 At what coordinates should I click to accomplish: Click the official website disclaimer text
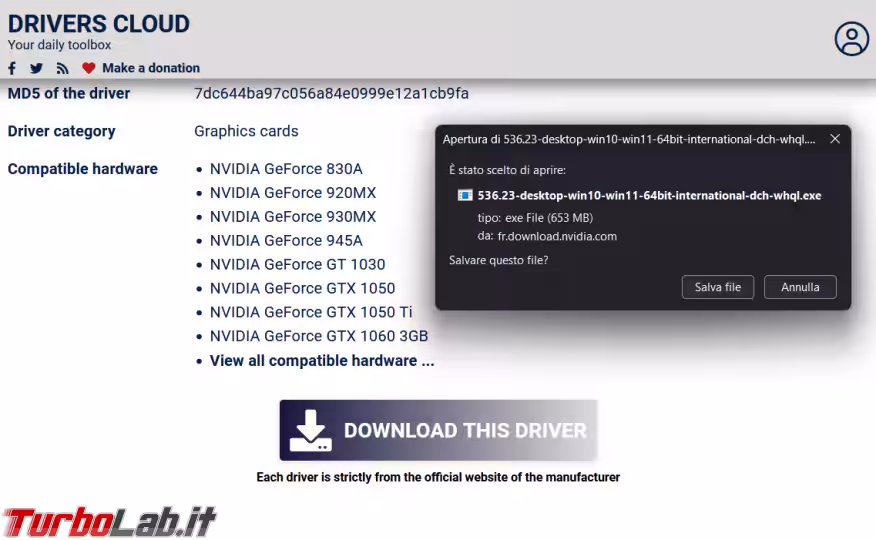click(438, 477)
